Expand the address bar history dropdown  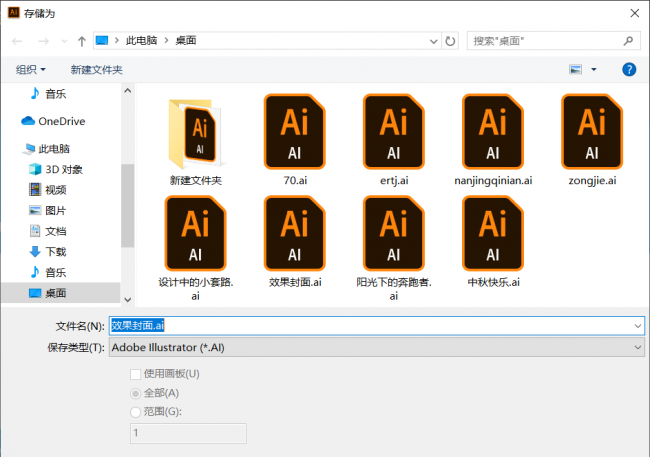pyautogui.click(x=433, y=41)
